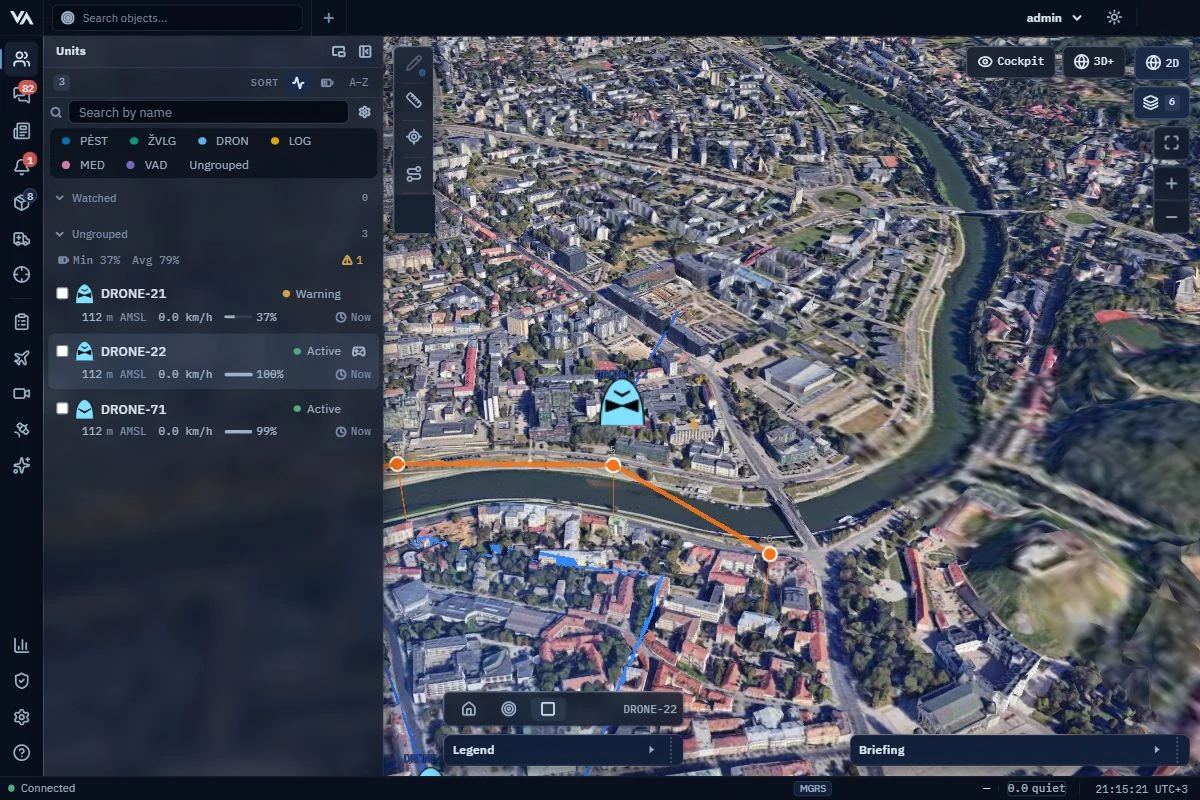The width and height of the screenshot is (1200, 800).
Task: Open Cockpit view
Action: [x=1011, y=61]
